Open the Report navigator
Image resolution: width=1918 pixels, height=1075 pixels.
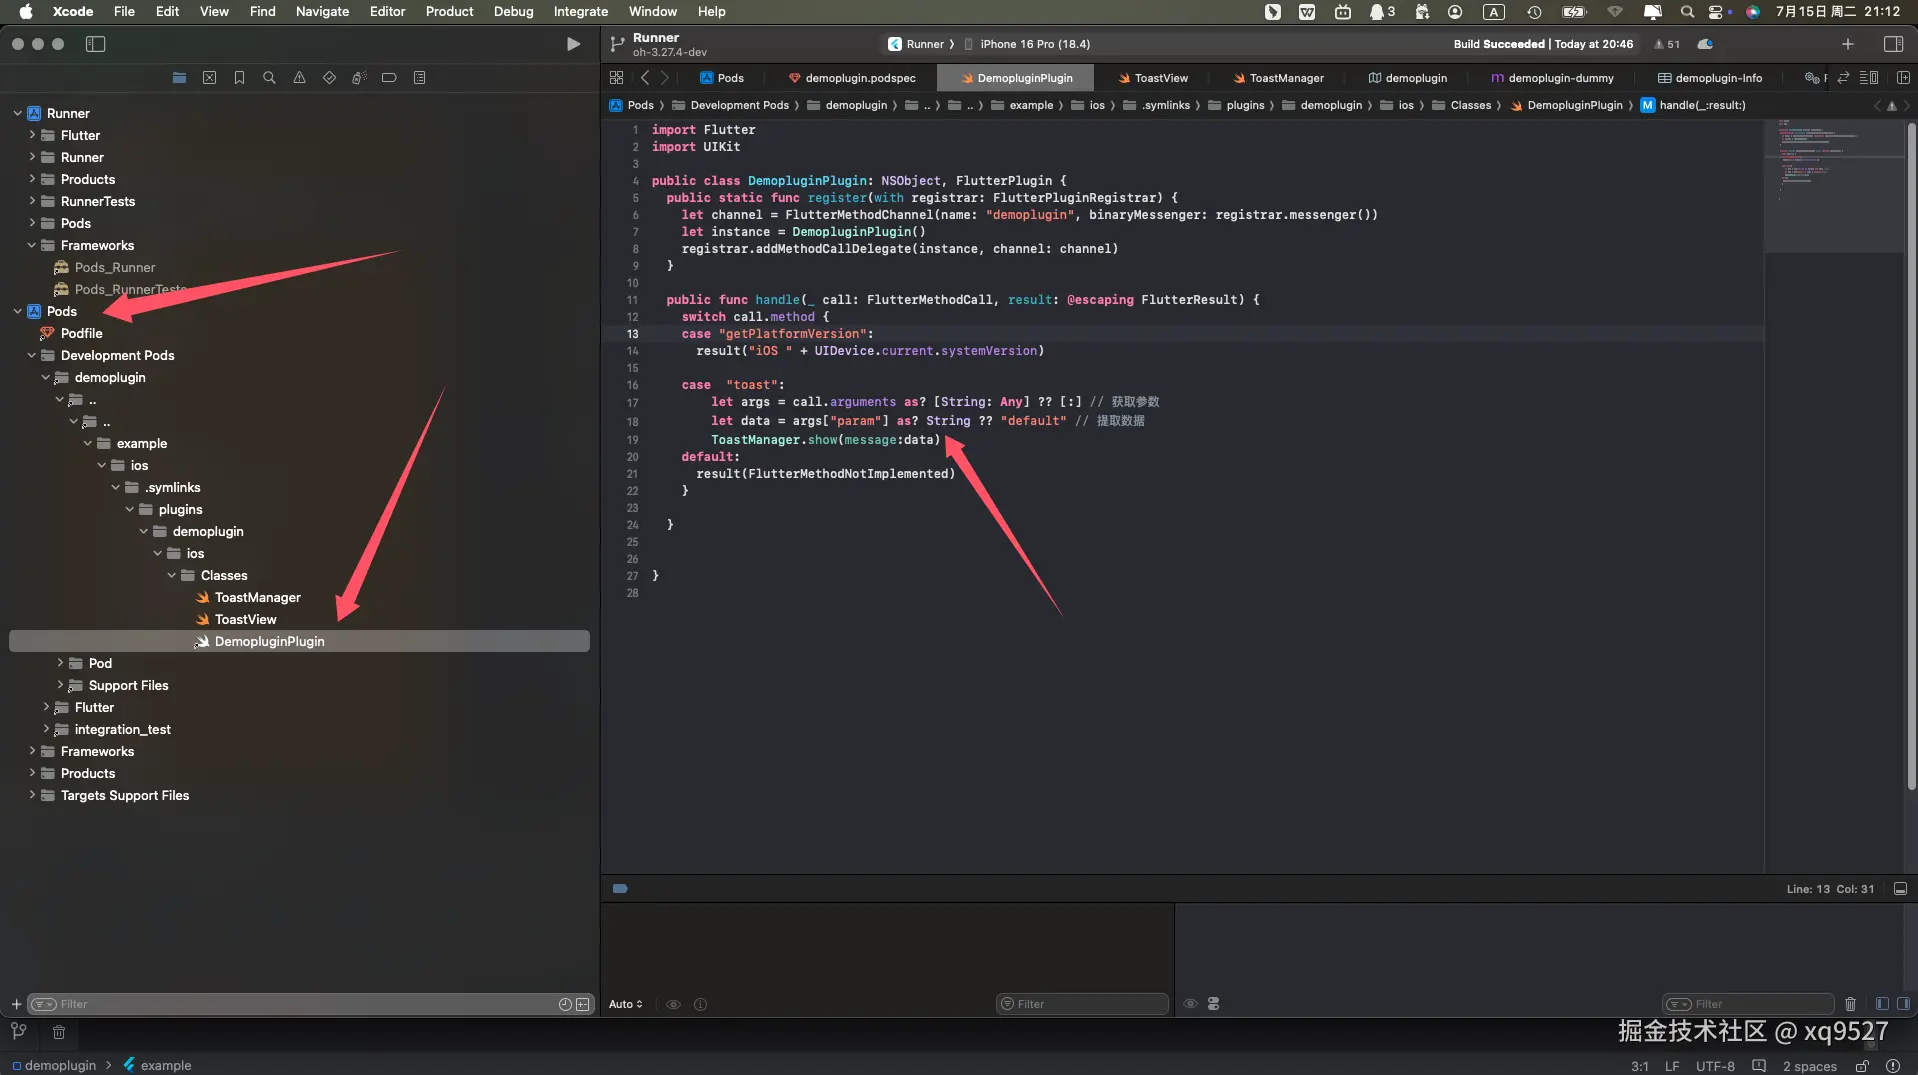pyautogui.click(x=419, y=78)
